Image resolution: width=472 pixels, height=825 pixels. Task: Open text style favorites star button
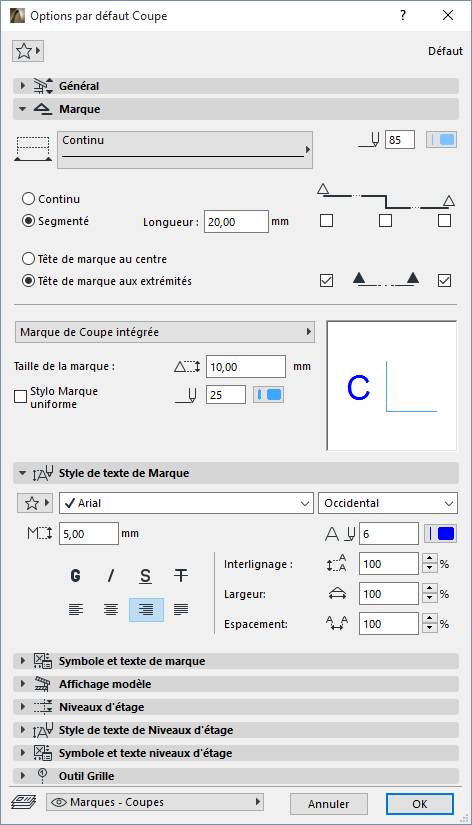point(35,503)
